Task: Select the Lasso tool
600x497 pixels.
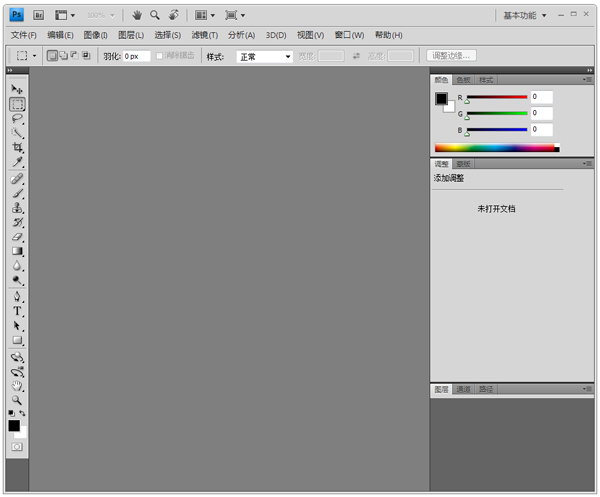Action: tap(17, 118)
